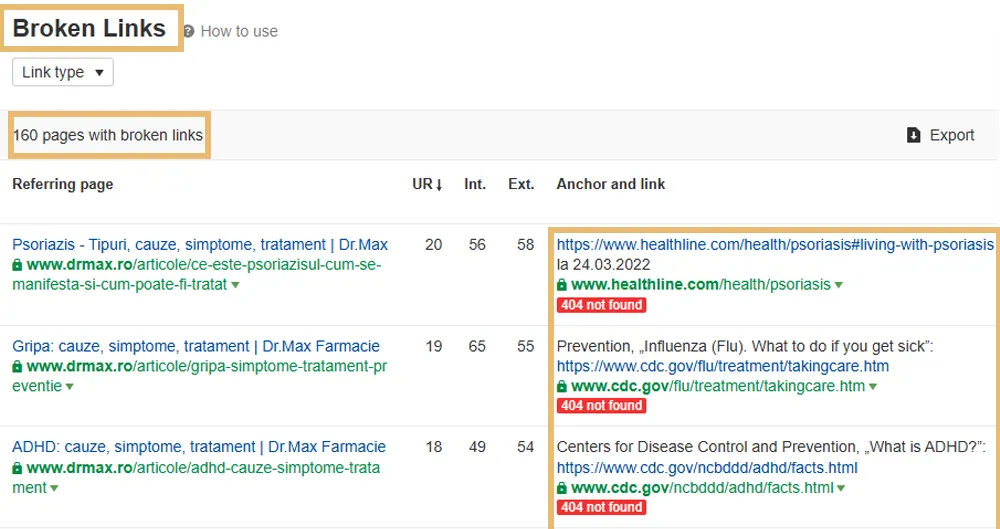Click the lock icon beside cdc.gov adhd facts link
1000x529 pixels.
click(562, 488)
